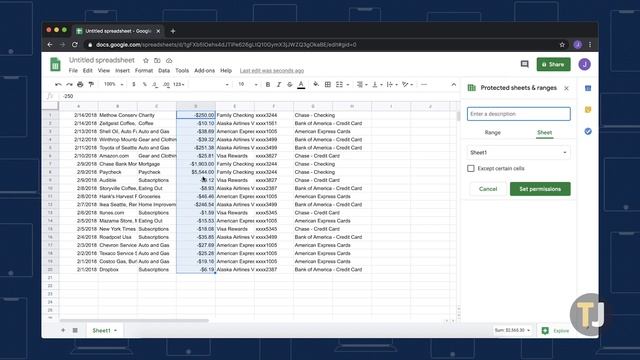The height and width of the screenshot is (360, 640).
Task: Click the Enter a description field
Action: click(x=519, y=114)
